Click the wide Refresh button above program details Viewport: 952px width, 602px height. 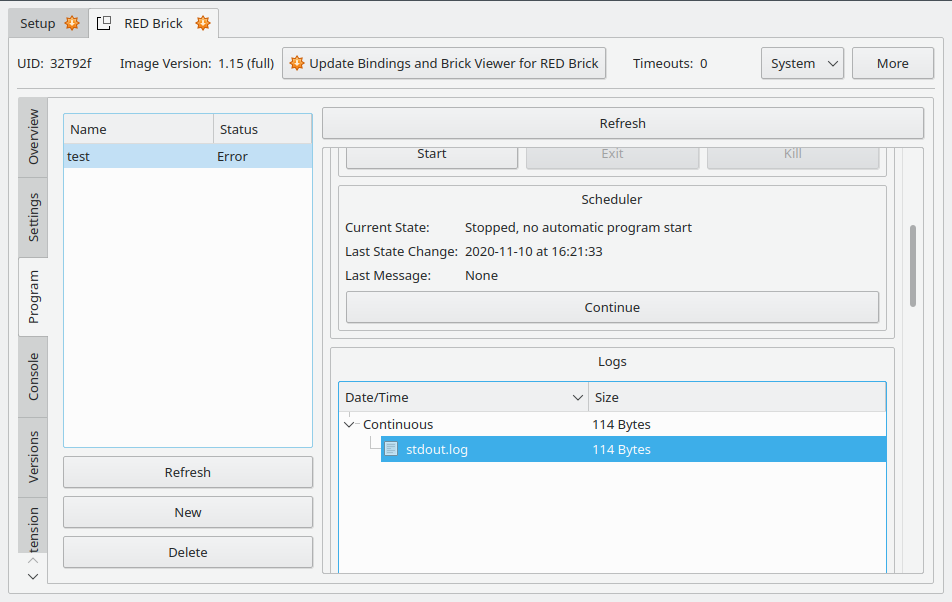pos(622,123)
